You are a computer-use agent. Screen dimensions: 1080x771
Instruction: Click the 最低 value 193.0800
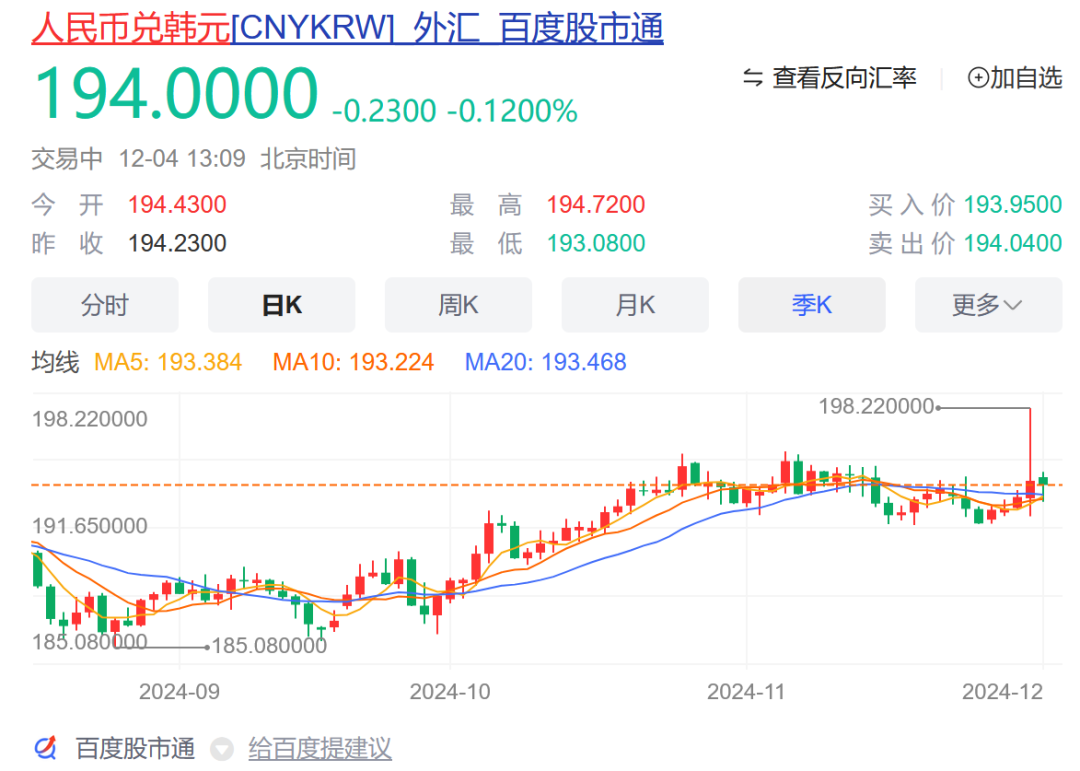[x=596, y=243]
